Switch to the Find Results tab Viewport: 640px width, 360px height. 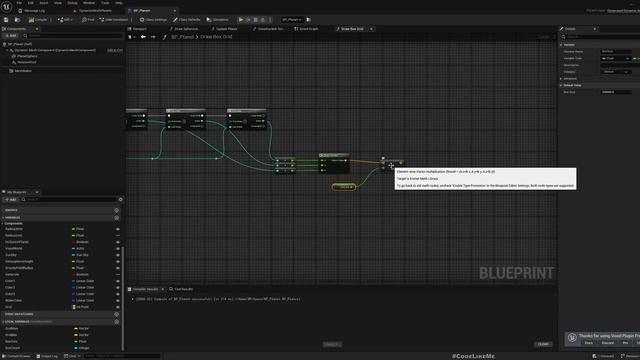181,289
